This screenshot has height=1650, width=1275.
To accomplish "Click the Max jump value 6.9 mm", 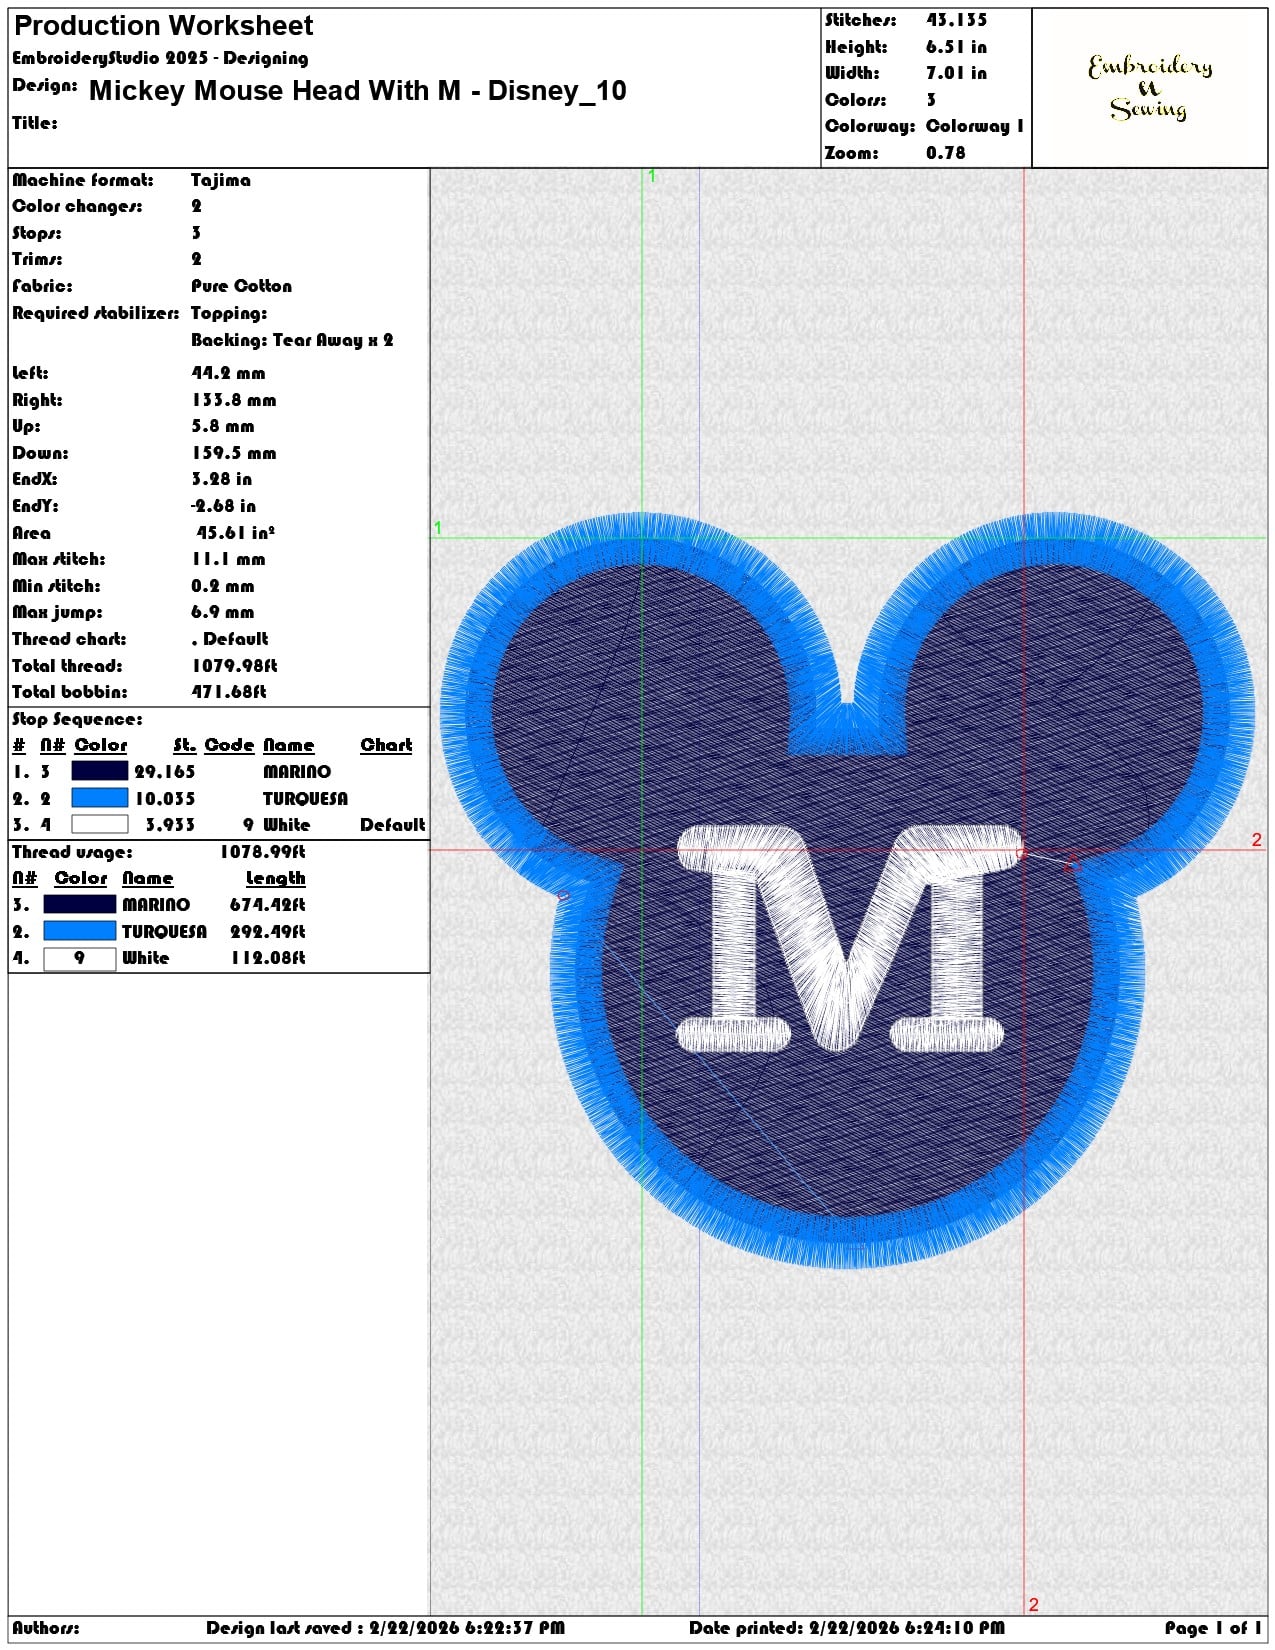I will point(223,612).
